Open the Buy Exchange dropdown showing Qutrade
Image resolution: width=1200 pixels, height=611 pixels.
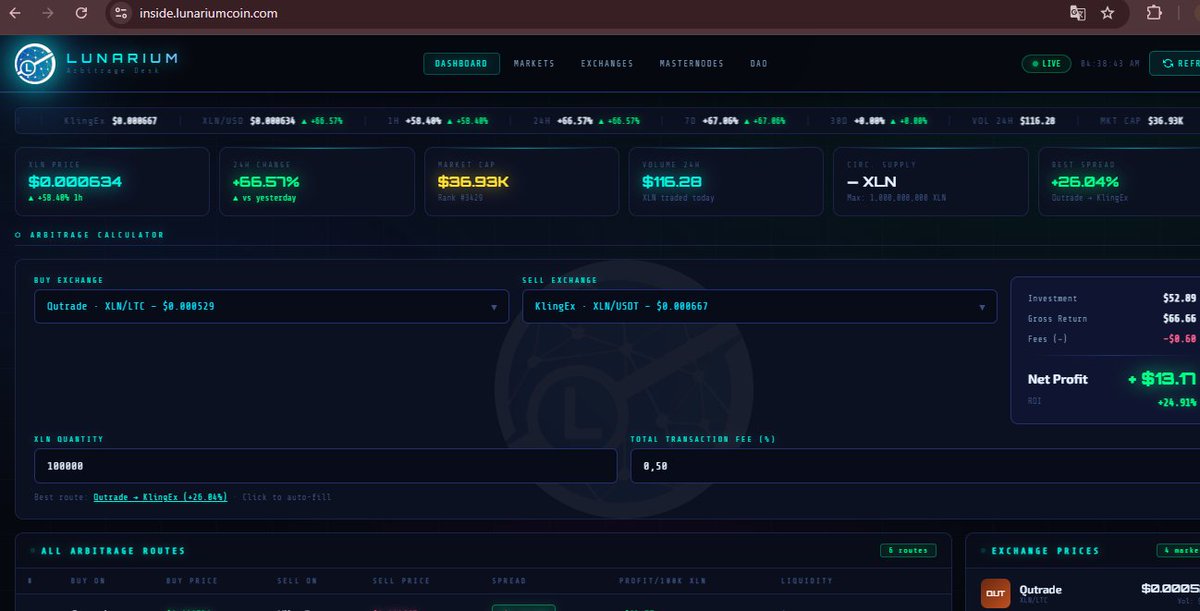tap(271, 306)
